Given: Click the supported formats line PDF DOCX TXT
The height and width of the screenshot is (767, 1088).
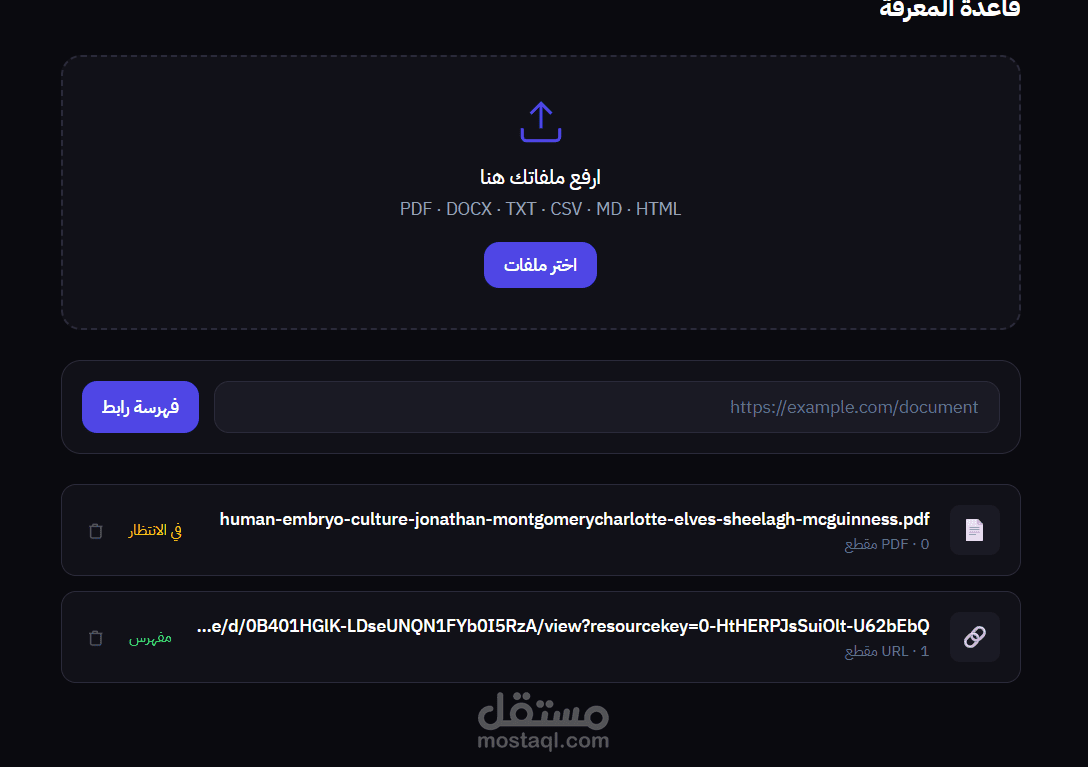Looking at the screenshot, I should tap(541, 209).
